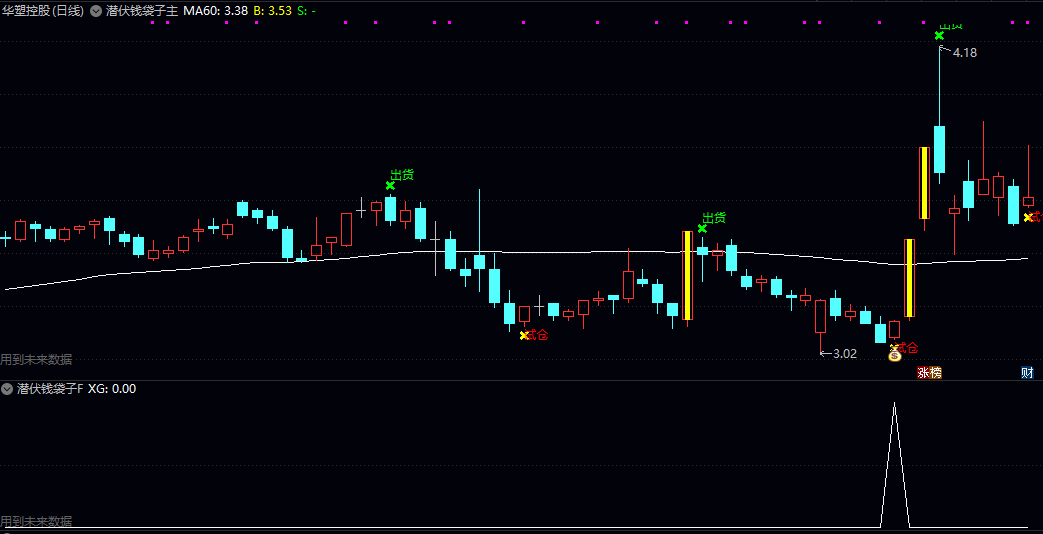Select the 潜伏钱袋子主 indicator name

click(x=142, y=11)
